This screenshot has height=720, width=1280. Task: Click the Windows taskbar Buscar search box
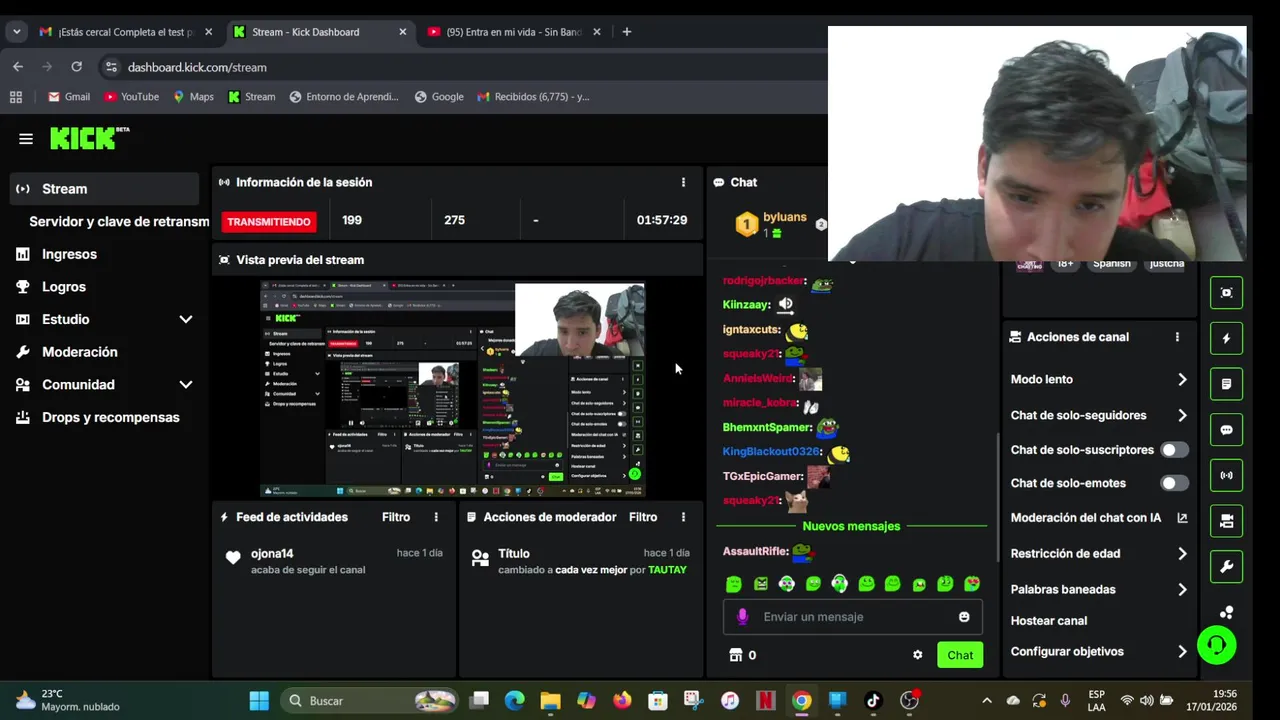coord(368,701)
